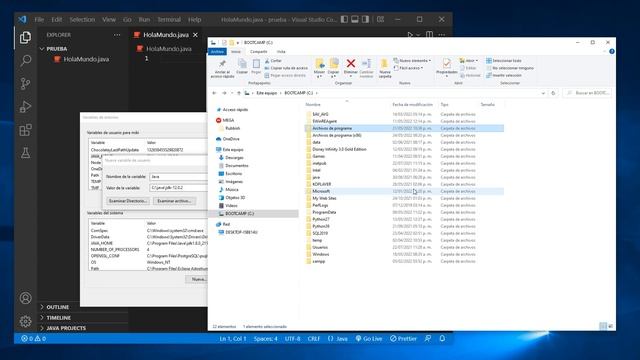Select Descargas in the navigation pane
This screenshot has height=360, width=640.
point(234,158)
